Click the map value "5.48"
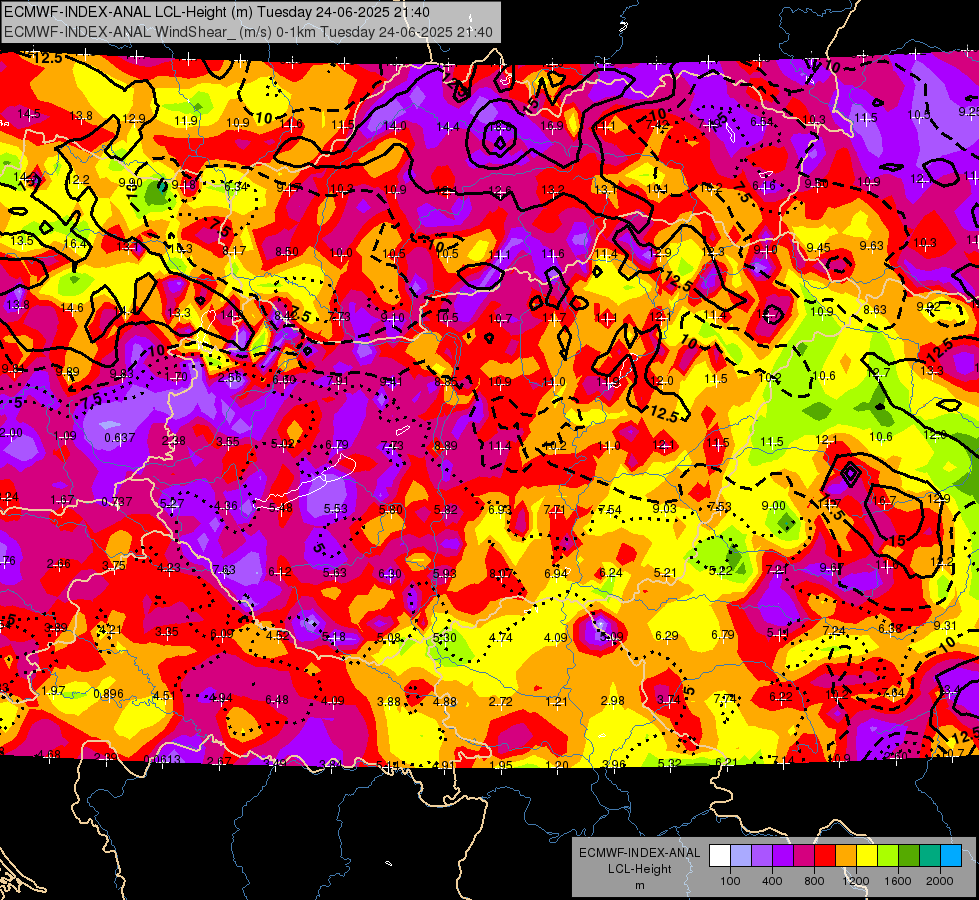979x900 pixels. (x=280, y=508)
